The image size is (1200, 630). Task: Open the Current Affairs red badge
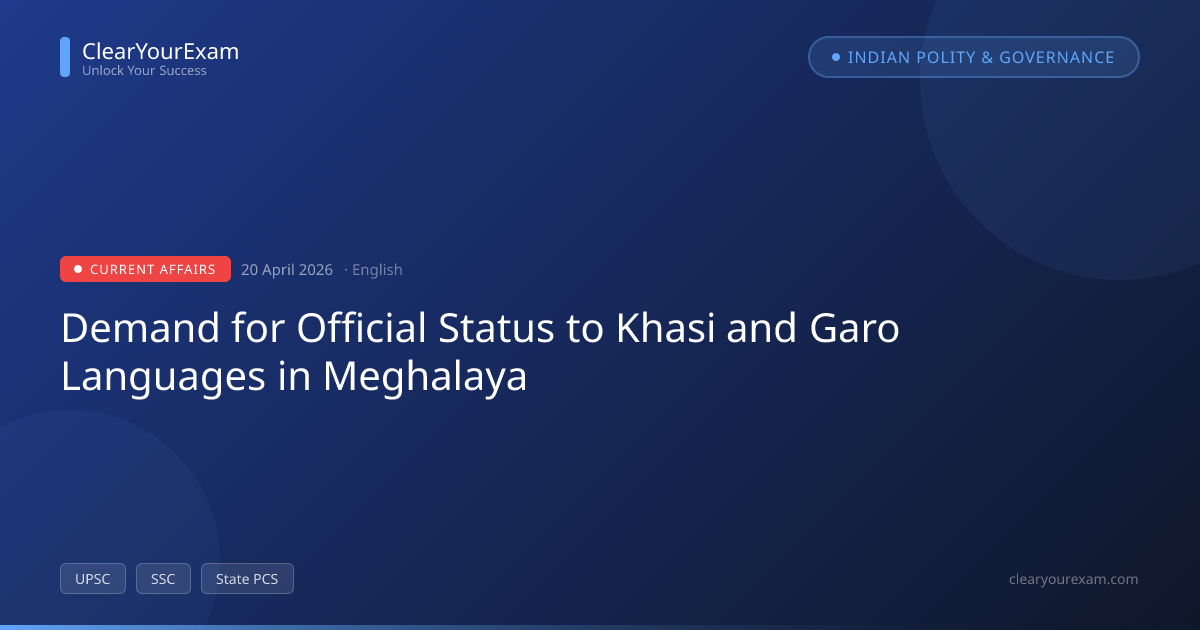pos(145,269)
